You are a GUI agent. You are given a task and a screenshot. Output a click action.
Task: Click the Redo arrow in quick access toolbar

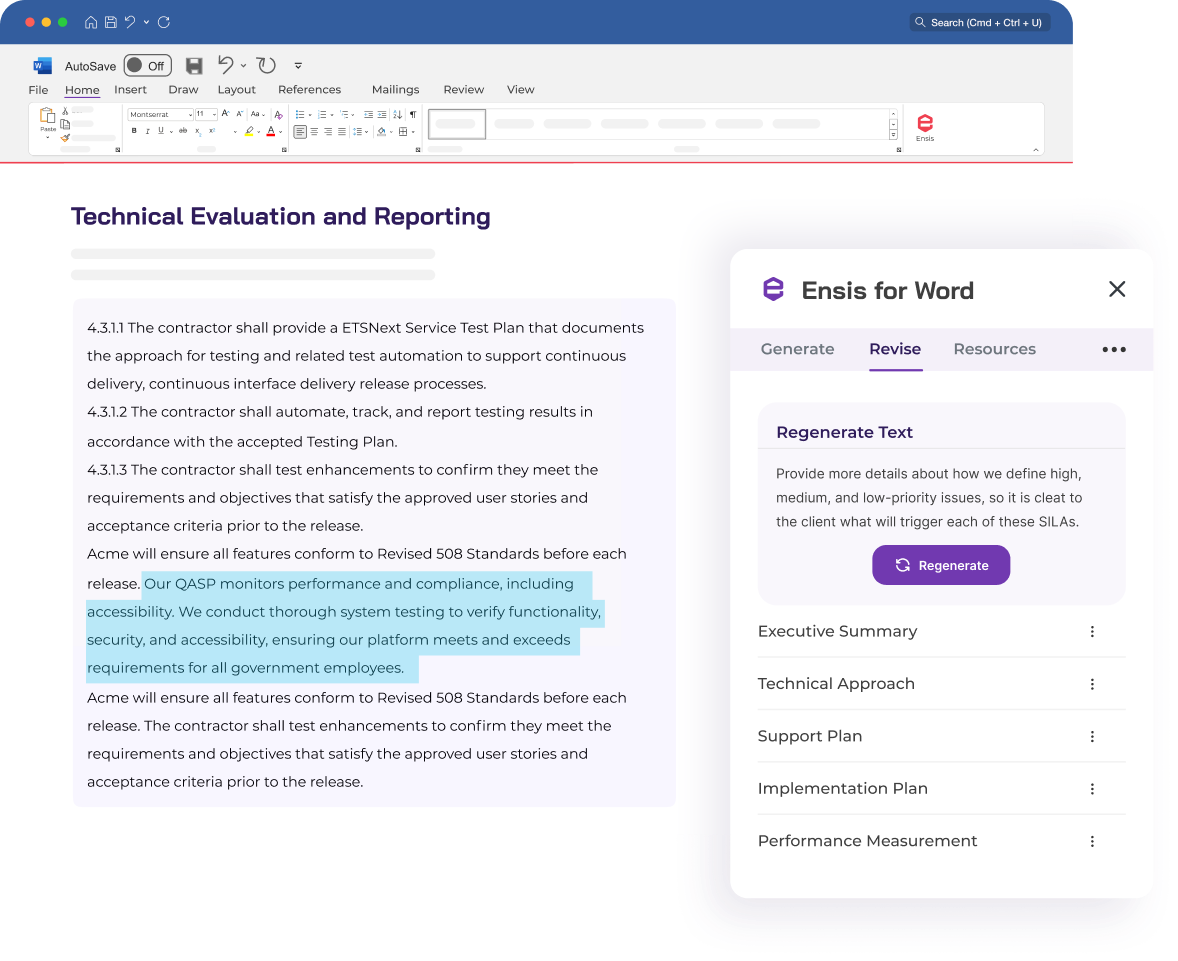(x=266, y=65)
